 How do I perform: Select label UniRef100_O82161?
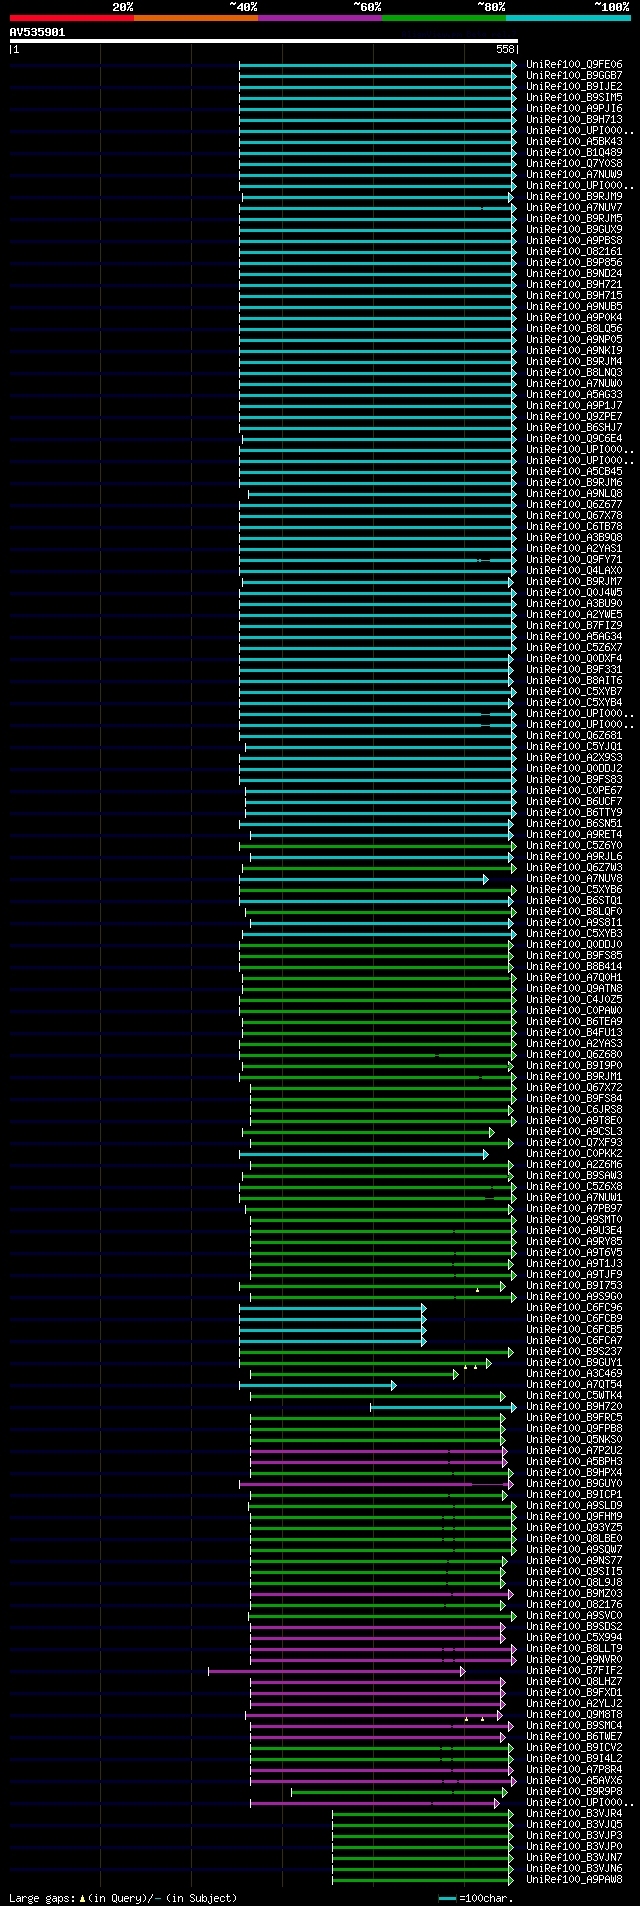tap(574, 251)
